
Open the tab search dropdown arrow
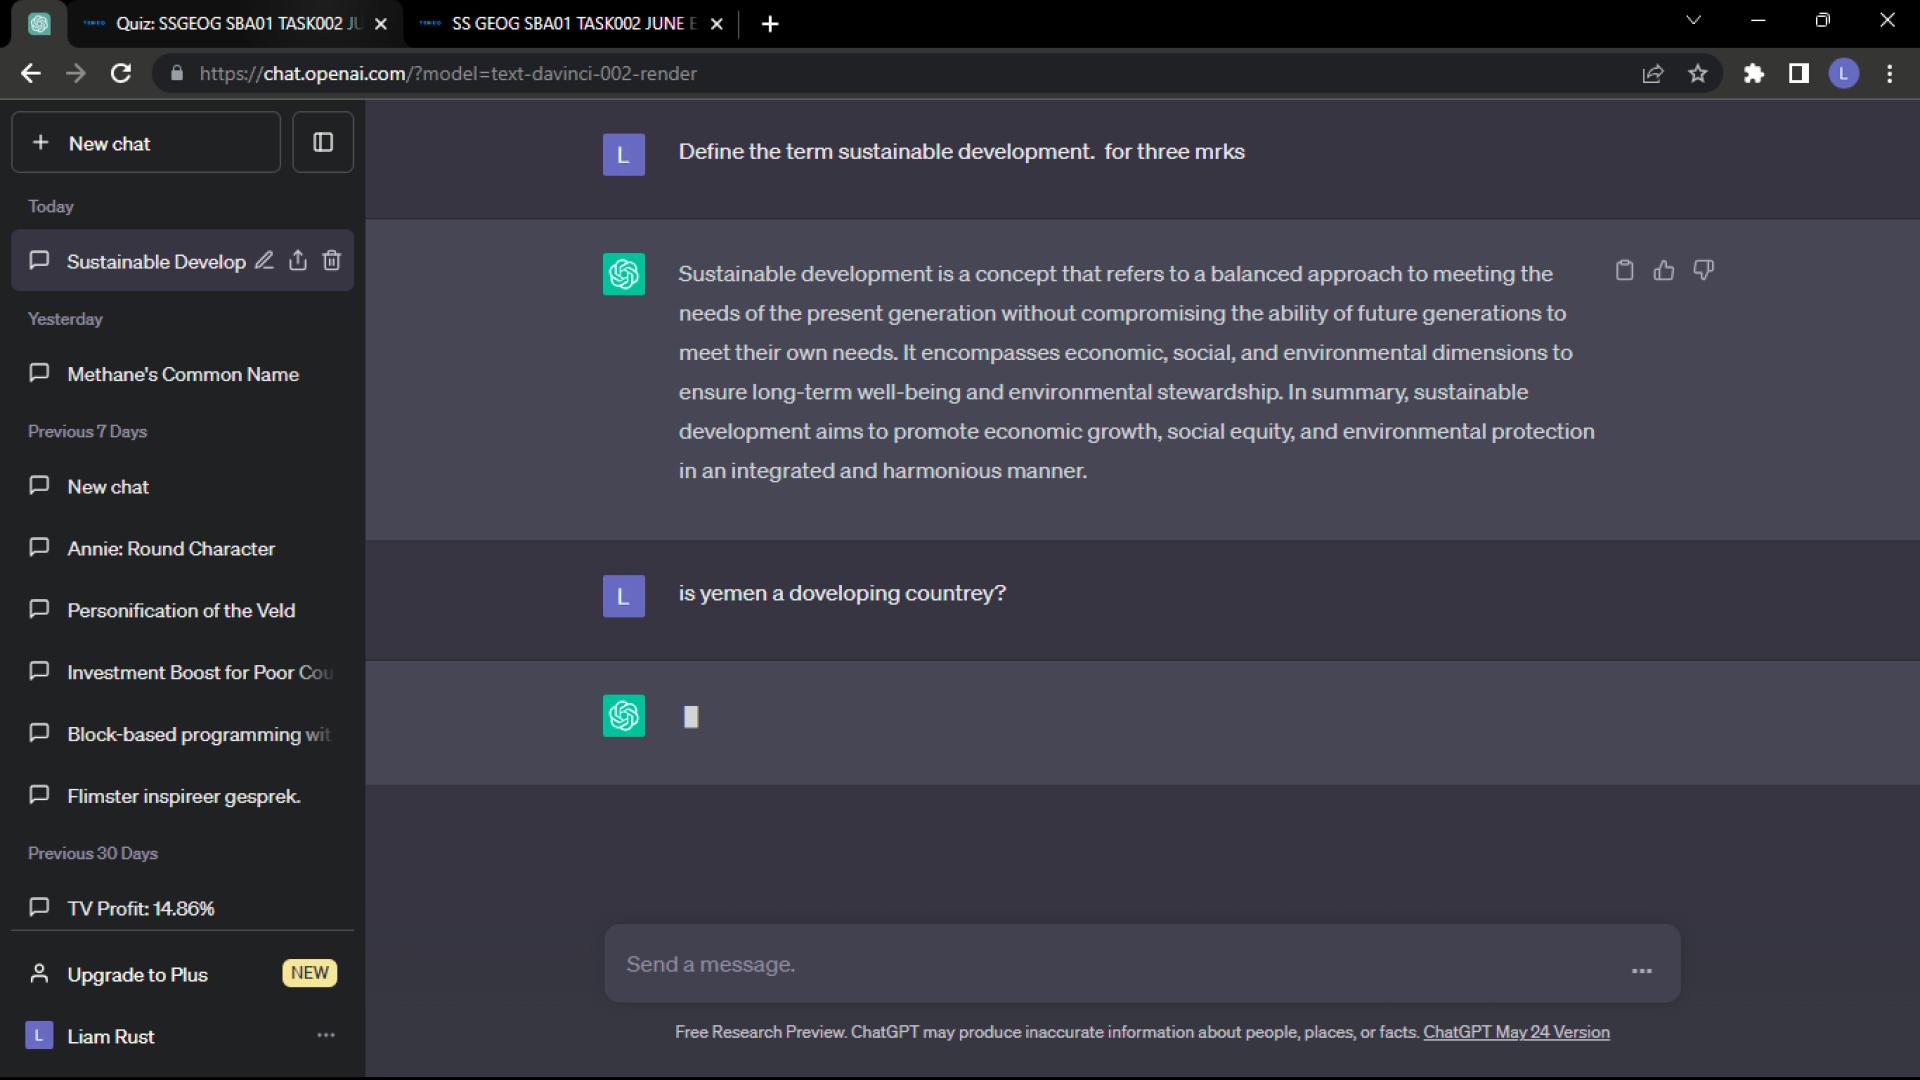point(1693,20)
